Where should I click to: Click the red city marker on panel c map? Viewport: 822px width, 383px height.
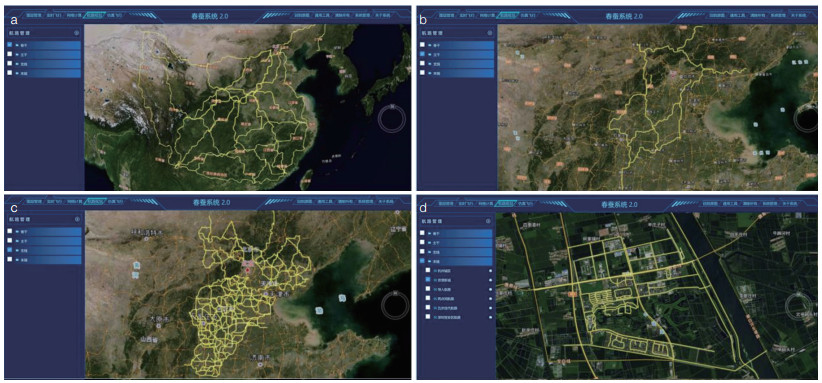[x=247, y=269]
